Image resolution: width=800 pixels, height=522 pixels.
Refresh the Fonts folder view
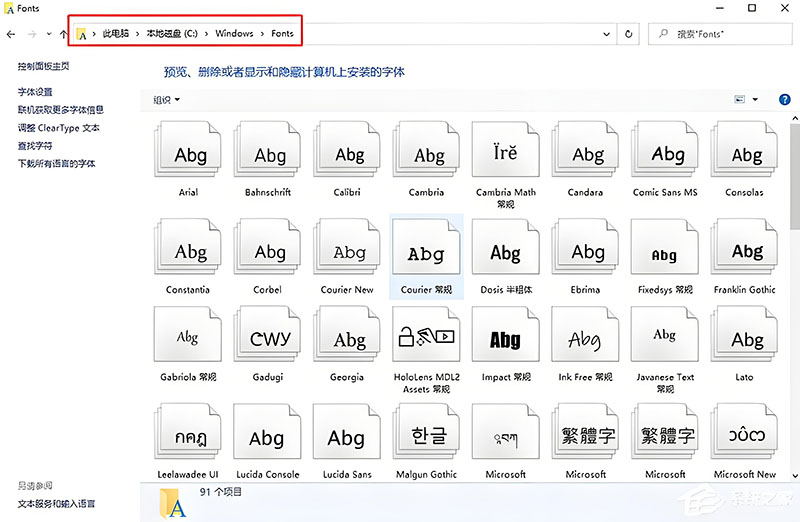coord(629,34)
